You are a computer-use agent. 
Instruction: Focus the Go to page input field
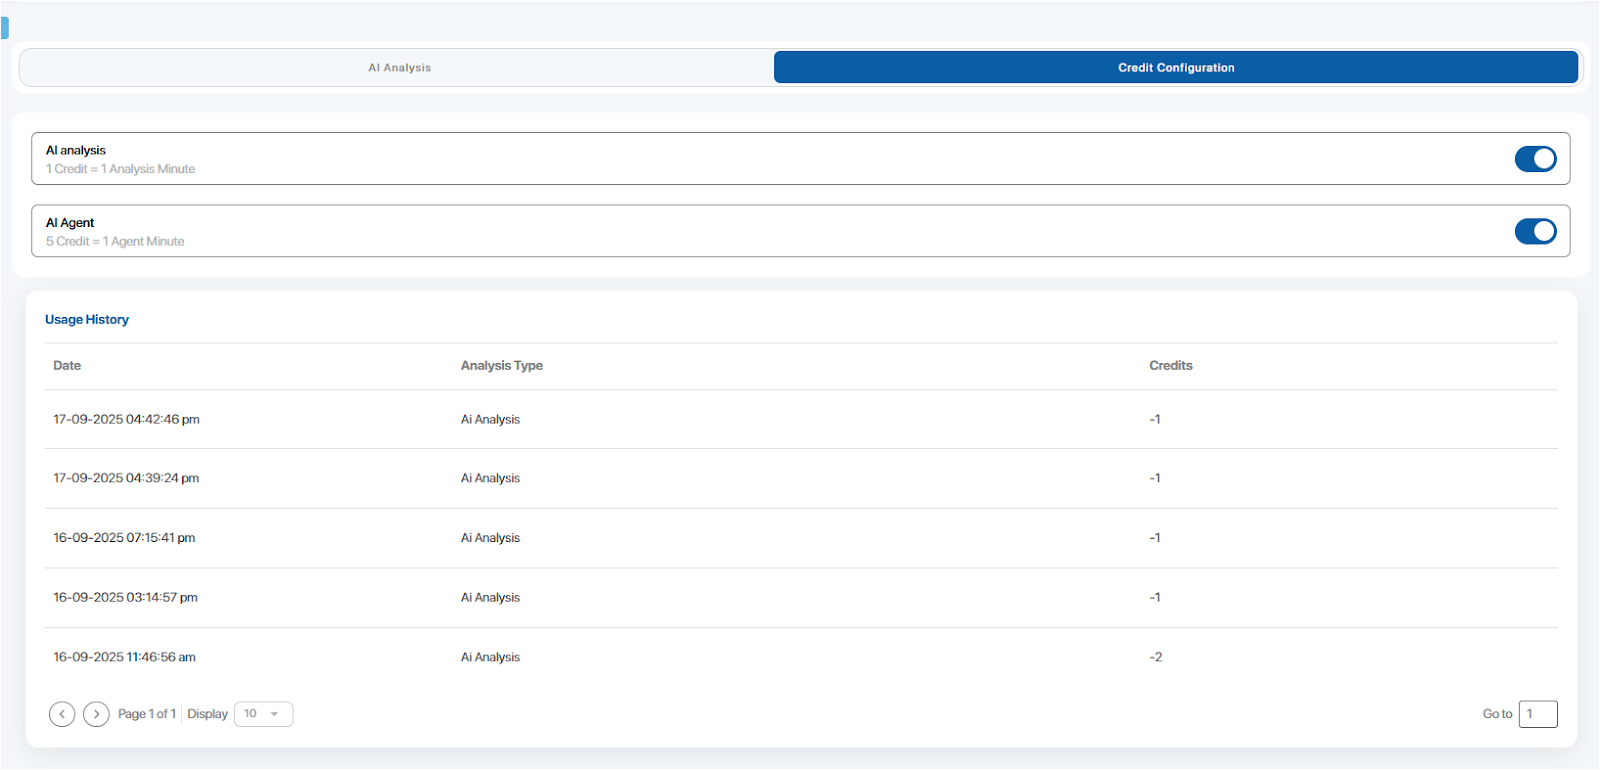pyautogui.click(x=1537, y=714)
